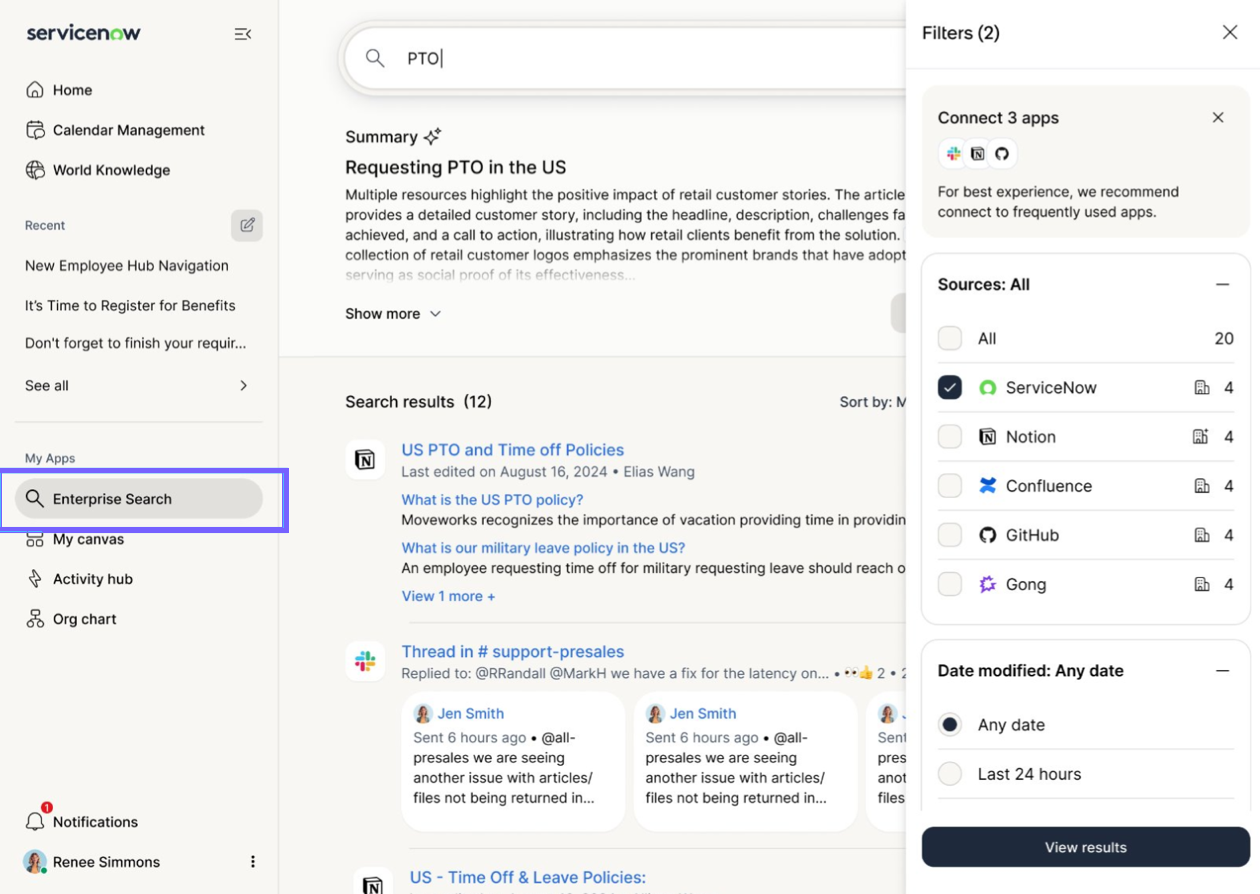Click building icon in Notion row
This screenshot has width=1260, height=894.
(x=1201, y=437)
